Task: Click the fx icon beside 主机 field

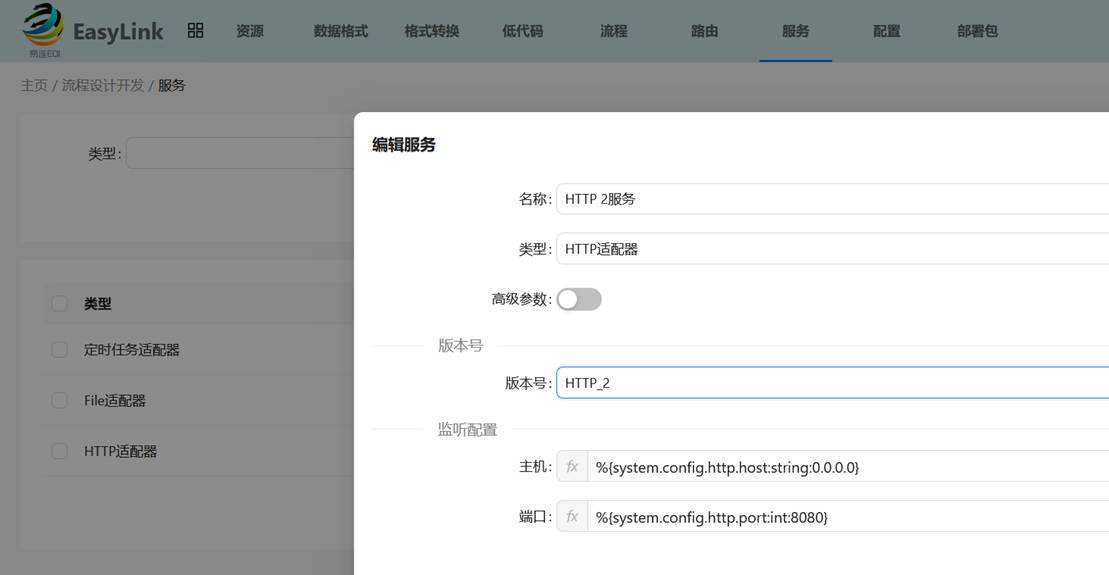Action: [572, 467]
